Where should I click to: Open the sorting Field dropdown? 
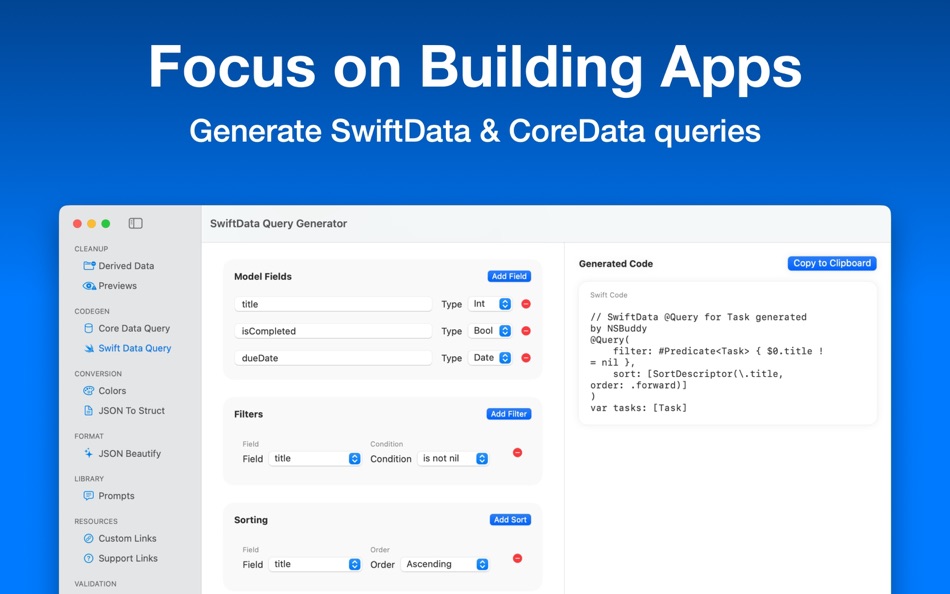pos(315,564)
